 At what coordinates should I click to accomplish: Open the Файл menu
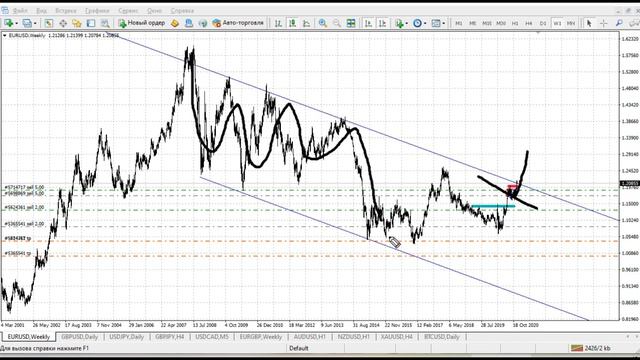tap(20, 11)
